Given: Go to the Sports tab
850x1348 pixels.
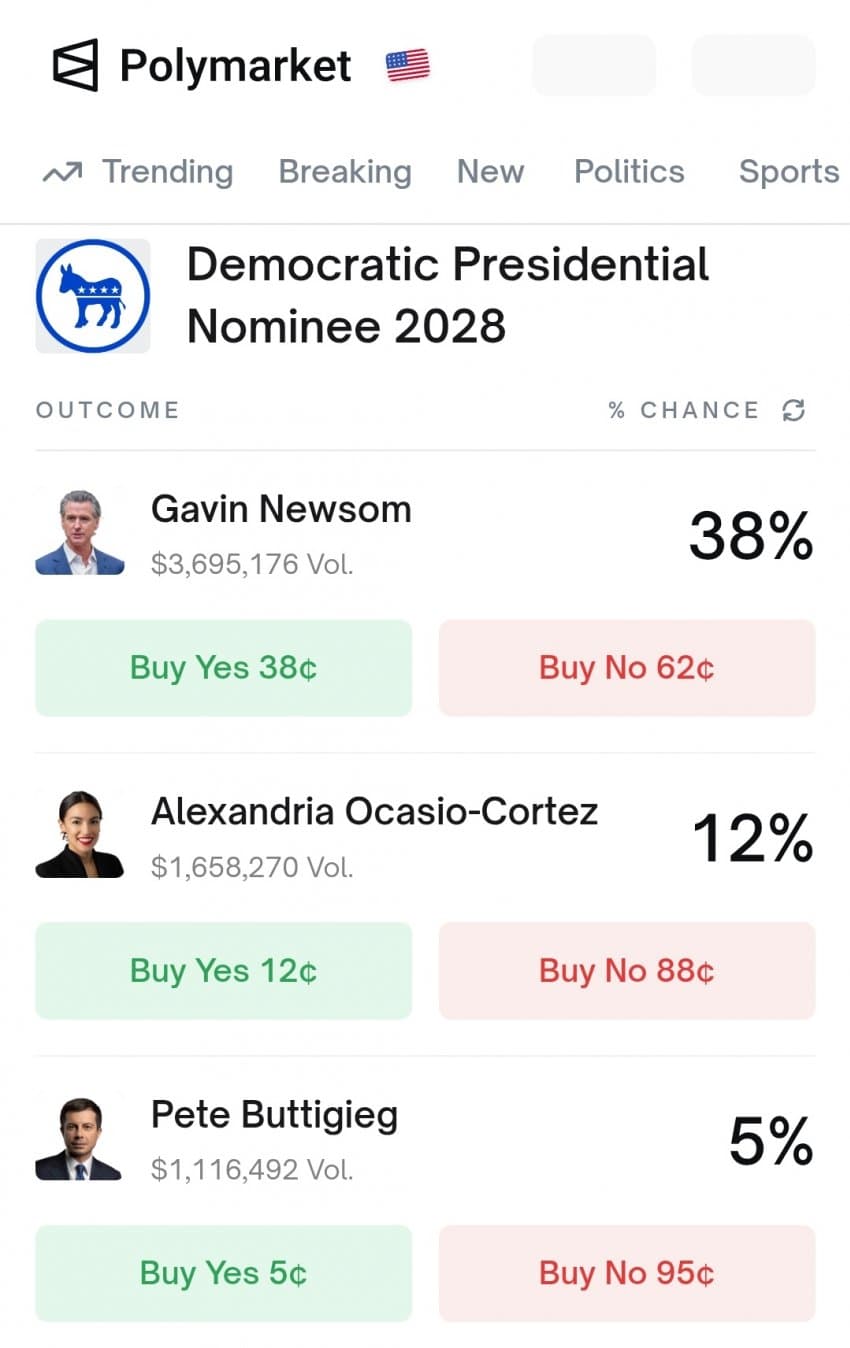Looking at the screenshot, I should pos(788,172).
